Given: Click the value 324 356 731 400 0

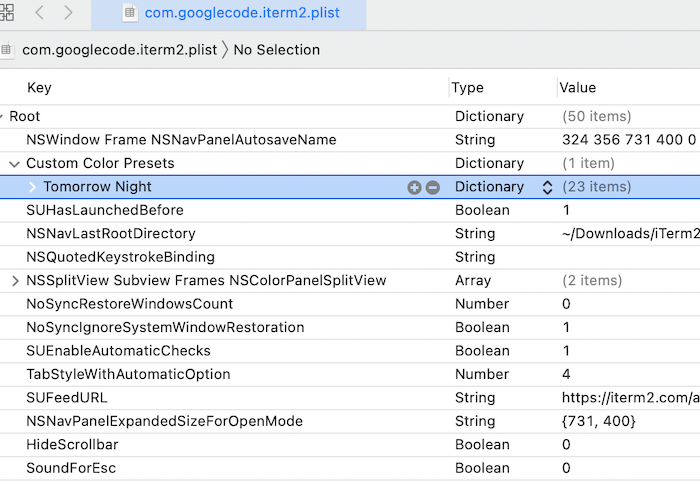Looking at the screenshot, I should click(629, 140).
